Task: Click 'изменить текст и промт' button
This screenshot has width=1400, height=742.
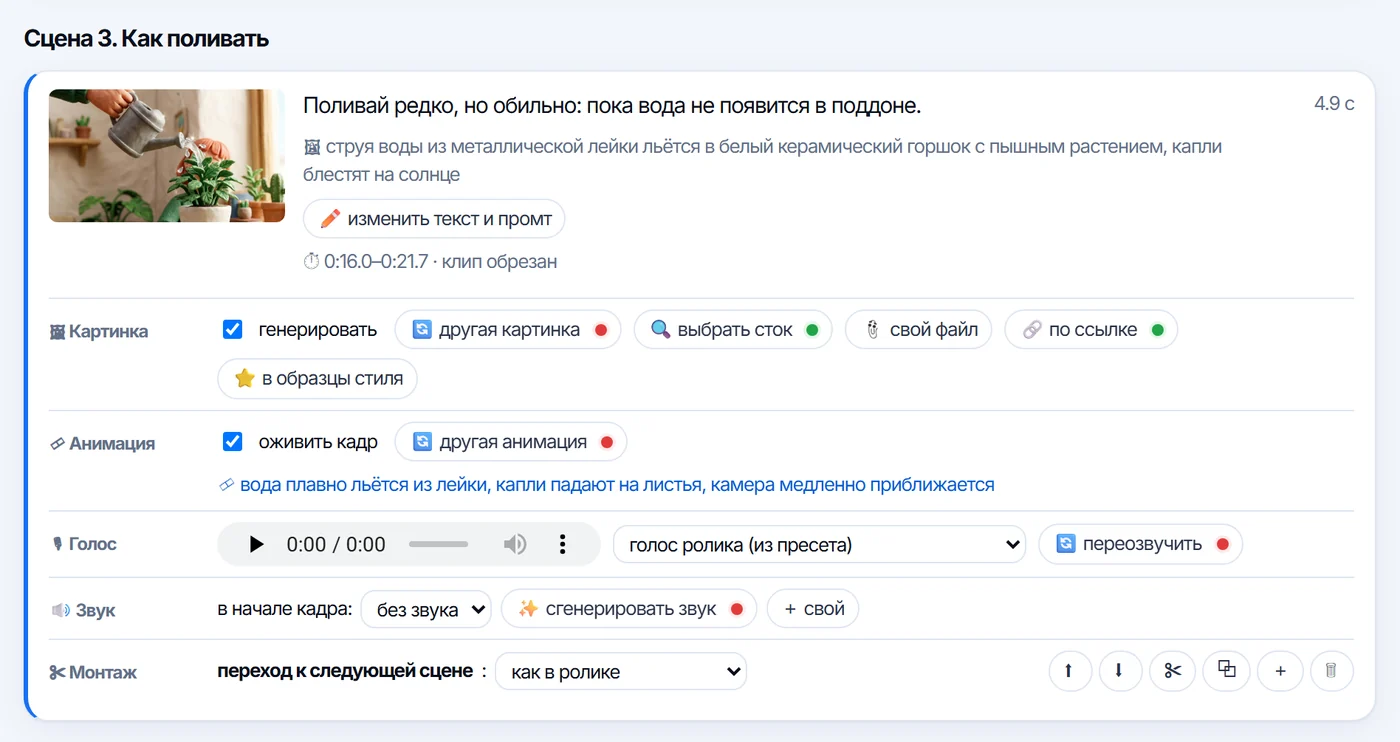Action: [434, 218]
